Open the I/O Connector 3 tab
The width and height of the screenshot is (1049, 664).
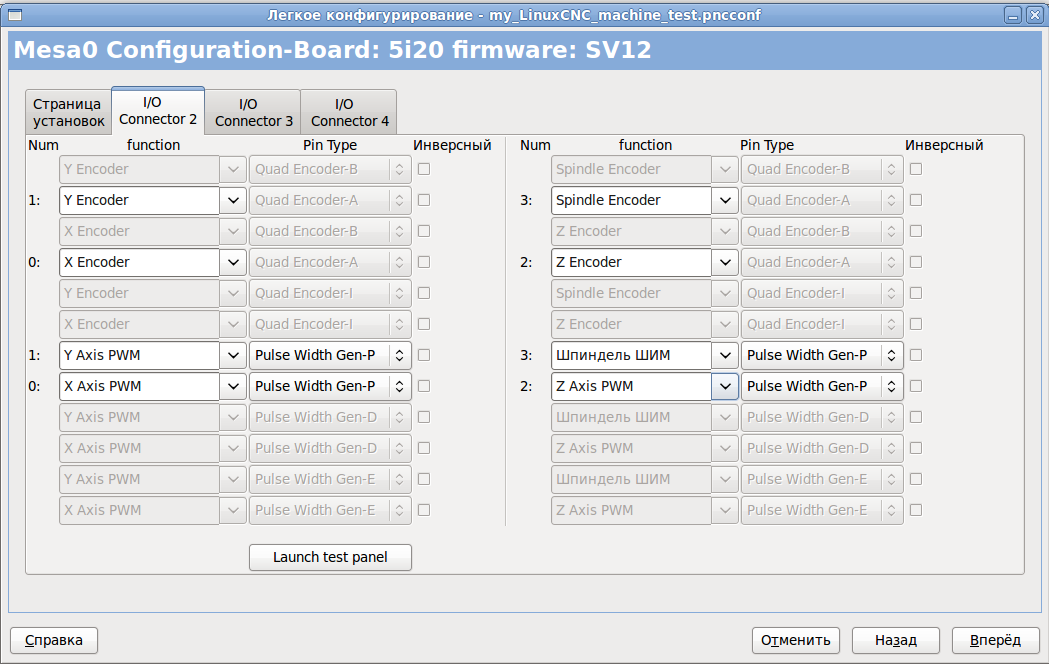253,112
